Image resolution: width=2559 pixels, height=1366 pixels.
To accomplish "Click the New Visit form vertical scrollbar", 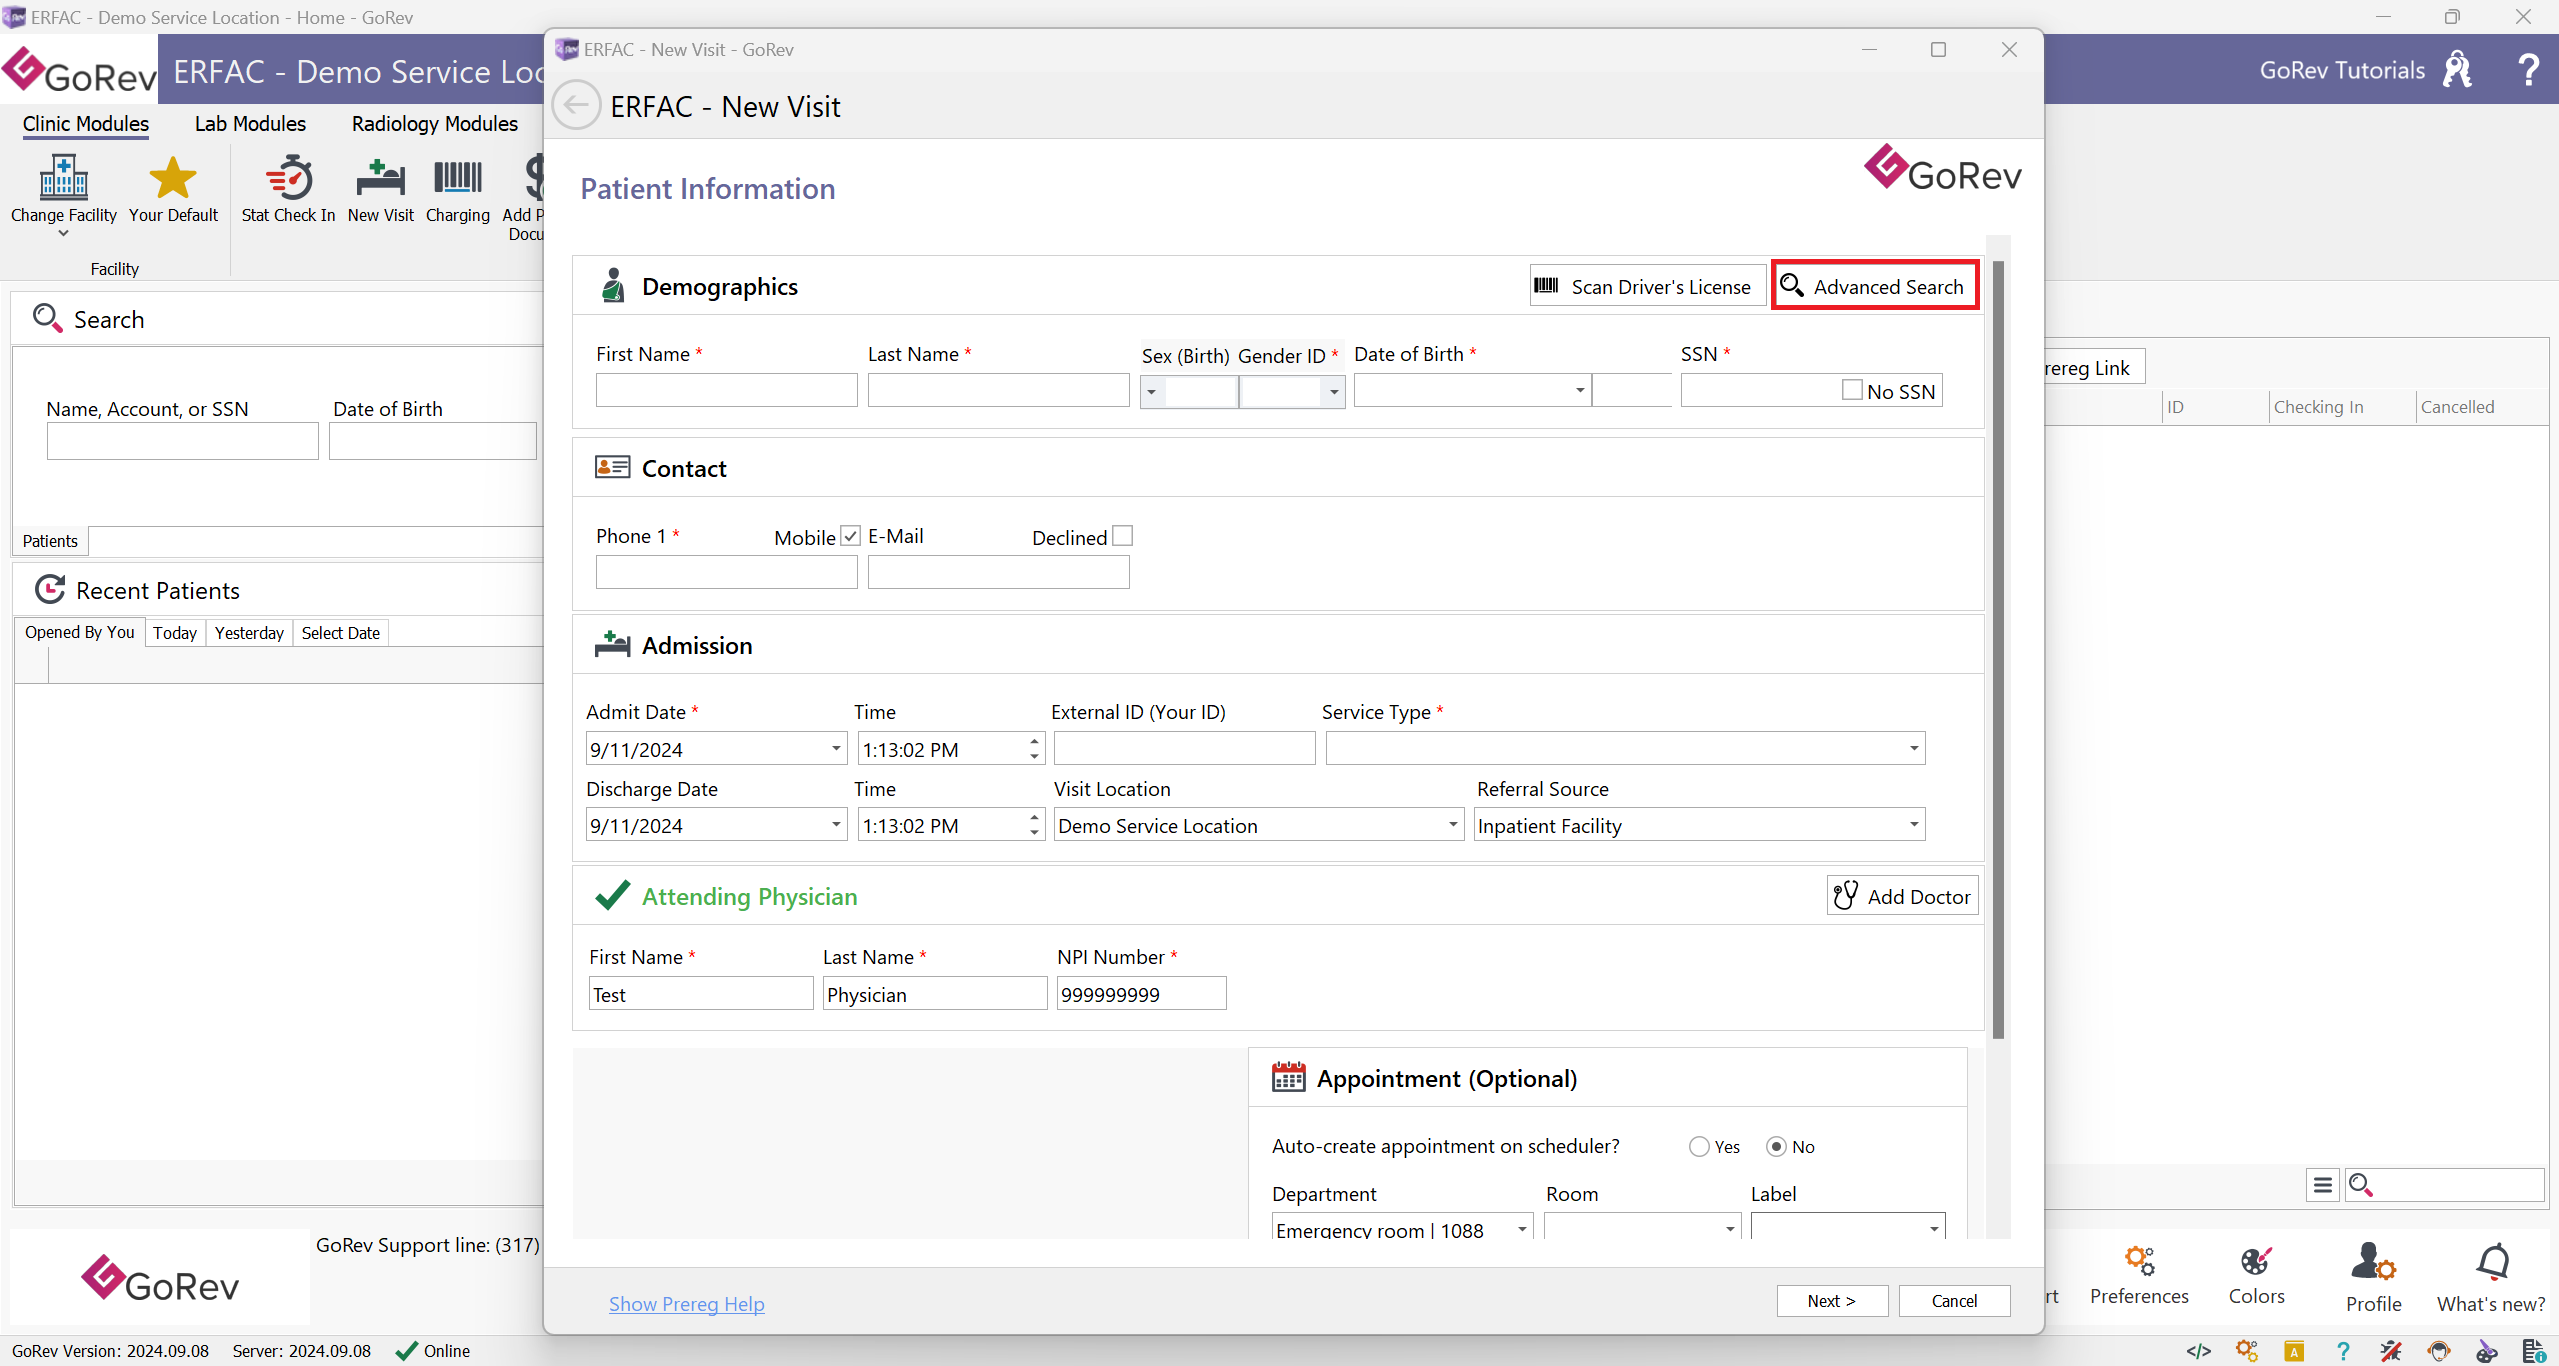I will [x=1998, y=650].
